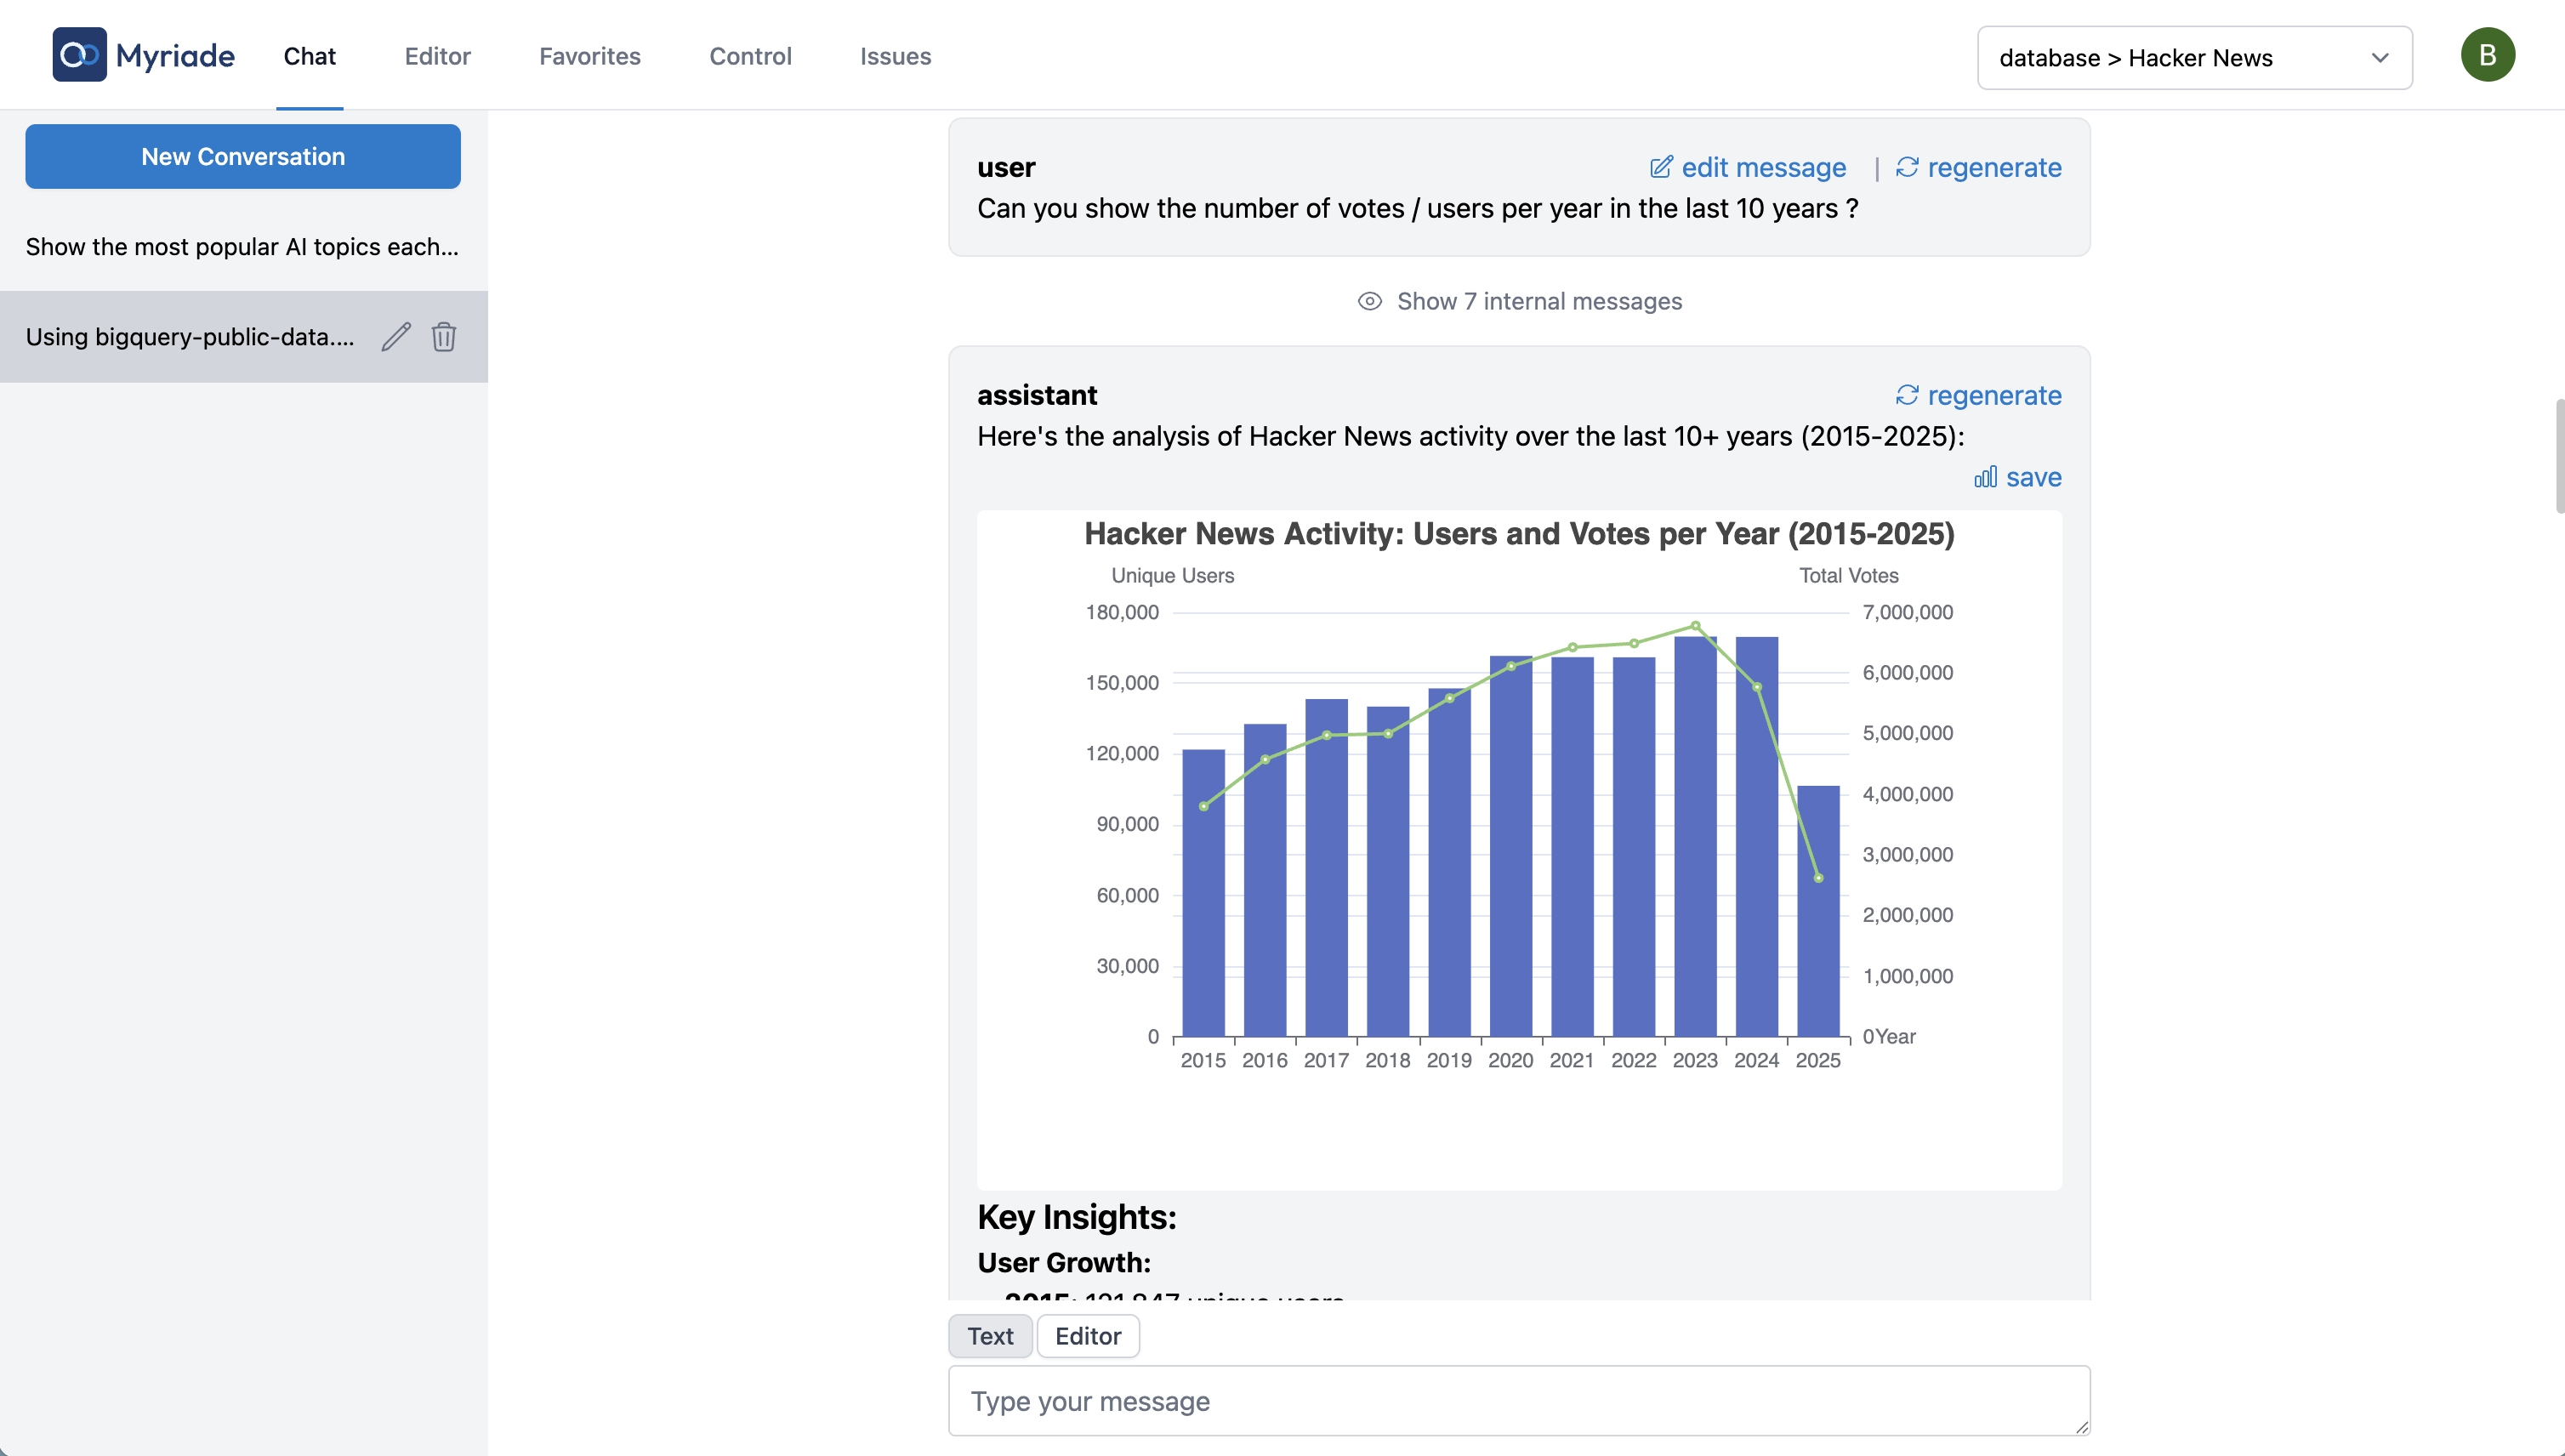Viewport: 2565px width, 1456px height.
Task: Click the edit message pencil icon
Action: [x=1661, y=167]
